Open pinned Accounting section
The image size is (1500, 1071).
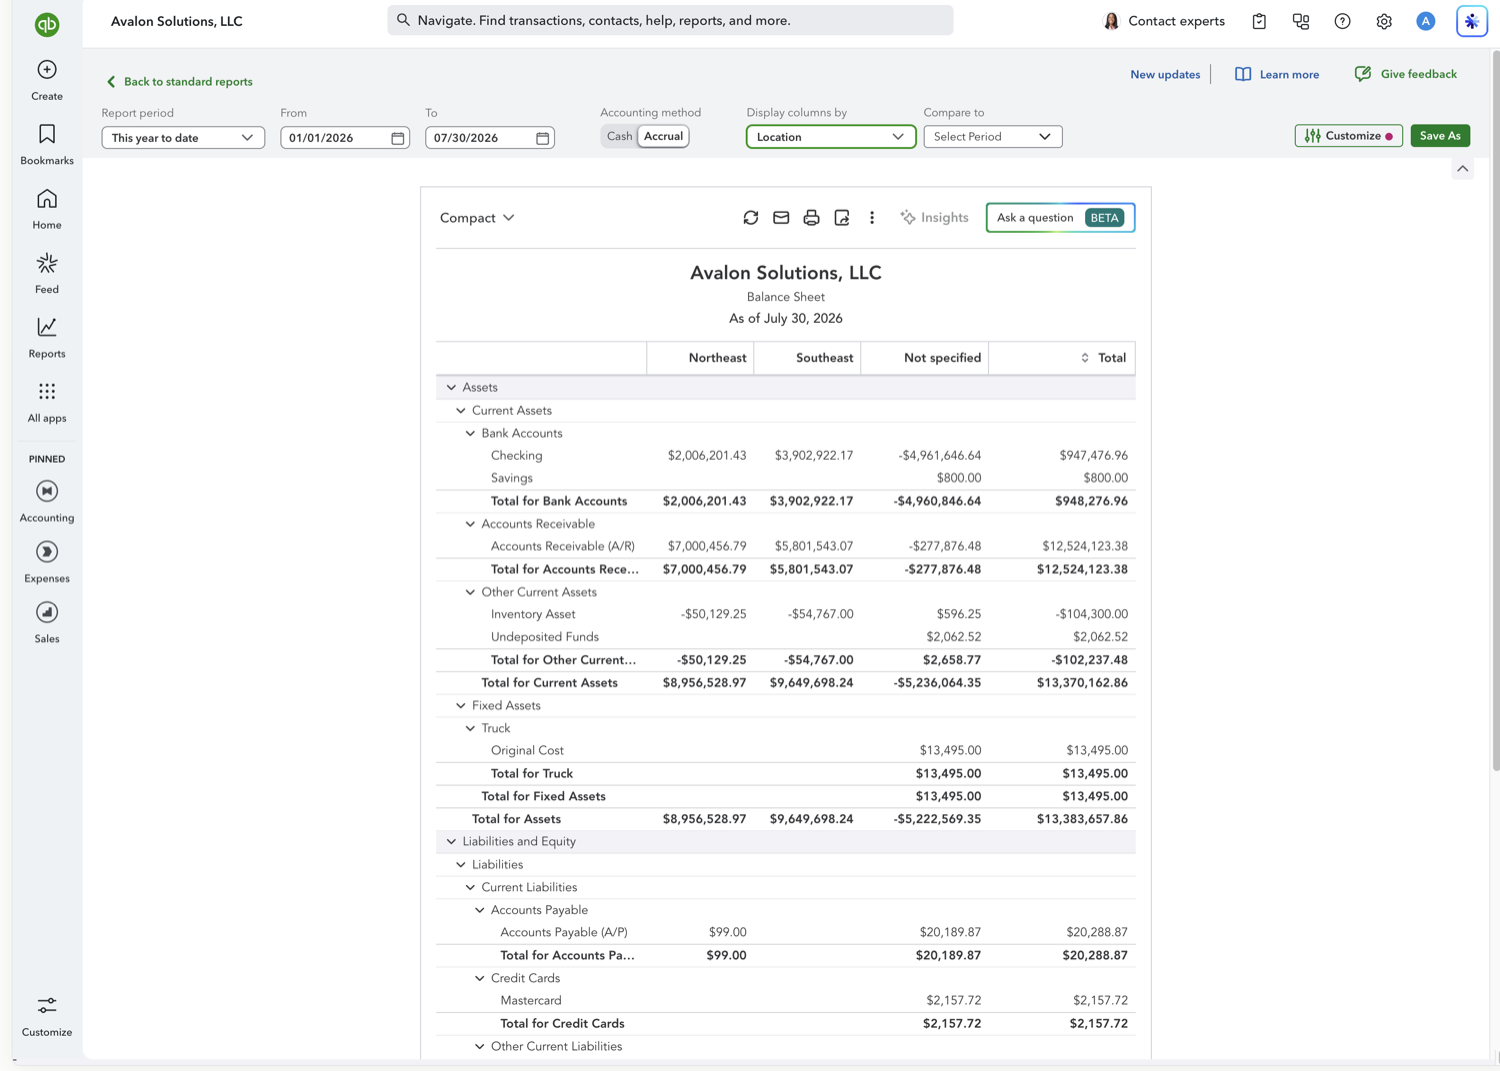[47, 501]
